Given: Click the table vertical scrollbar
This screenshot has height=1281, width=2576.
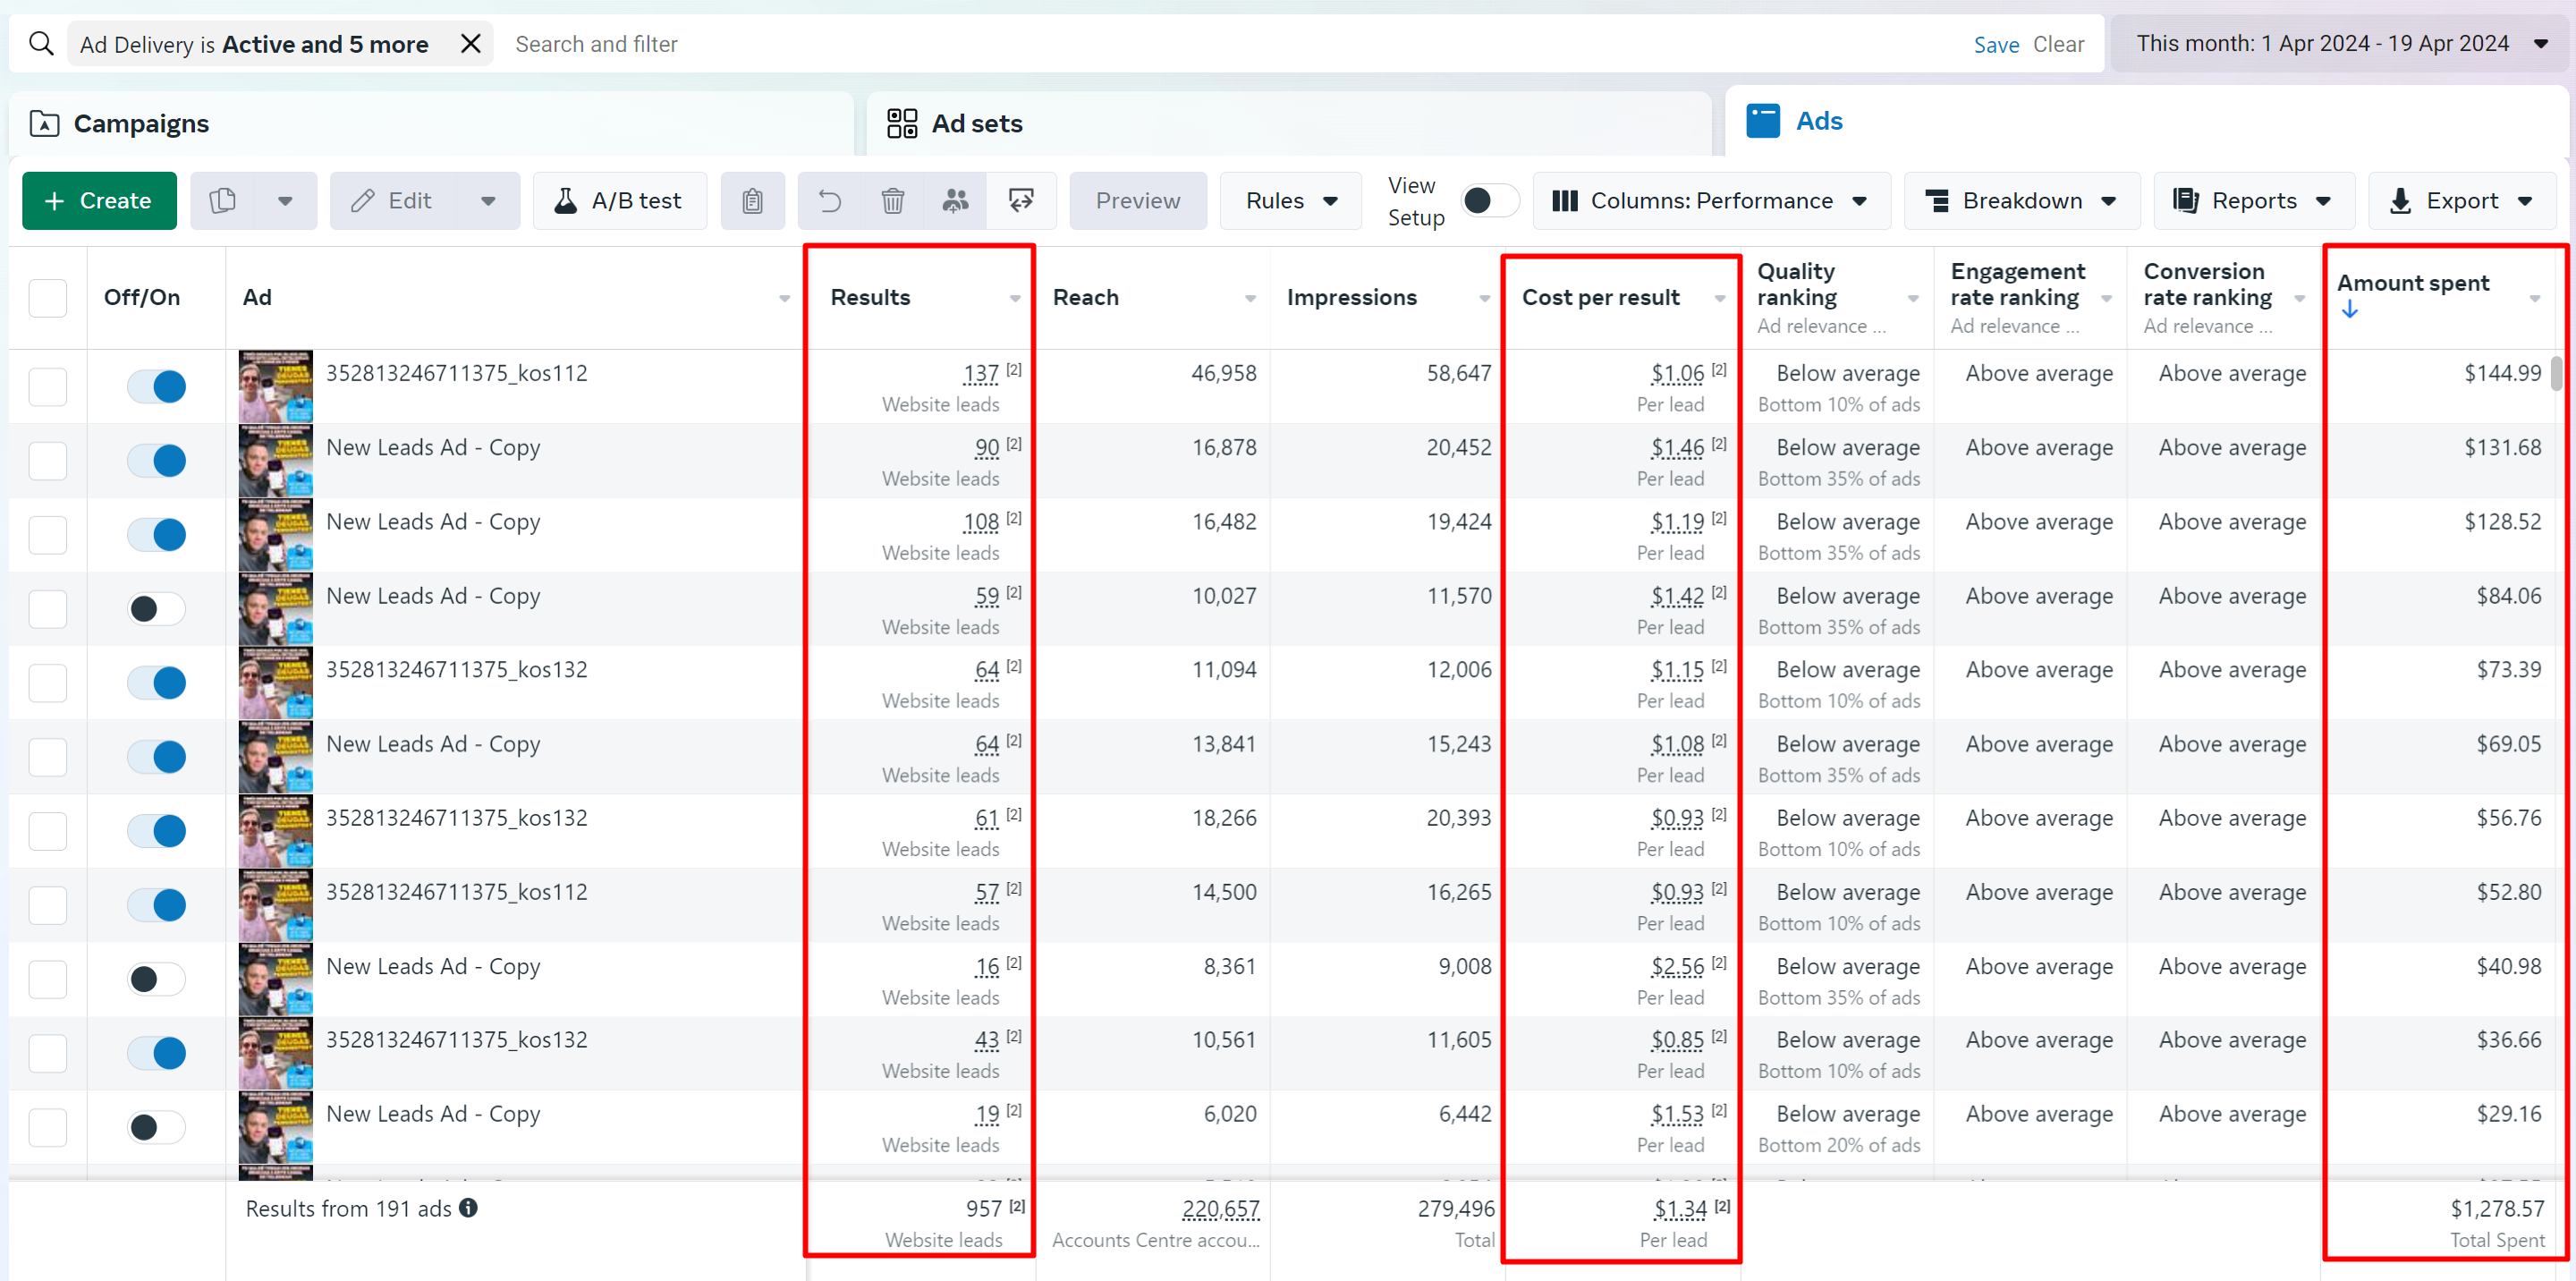Looking at the screenshot, I should (2557, 374).
